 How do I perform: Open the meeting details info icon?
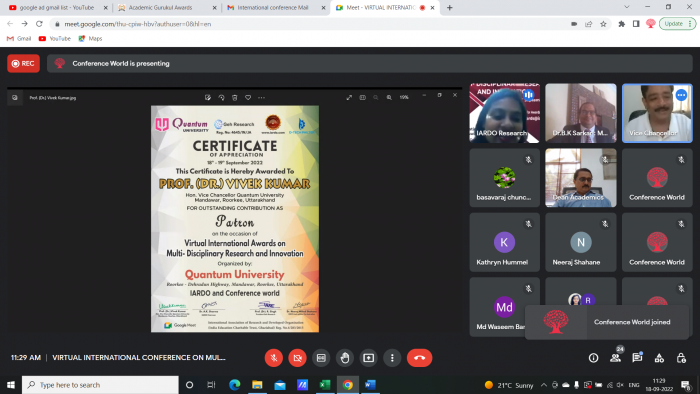point(593,358)
